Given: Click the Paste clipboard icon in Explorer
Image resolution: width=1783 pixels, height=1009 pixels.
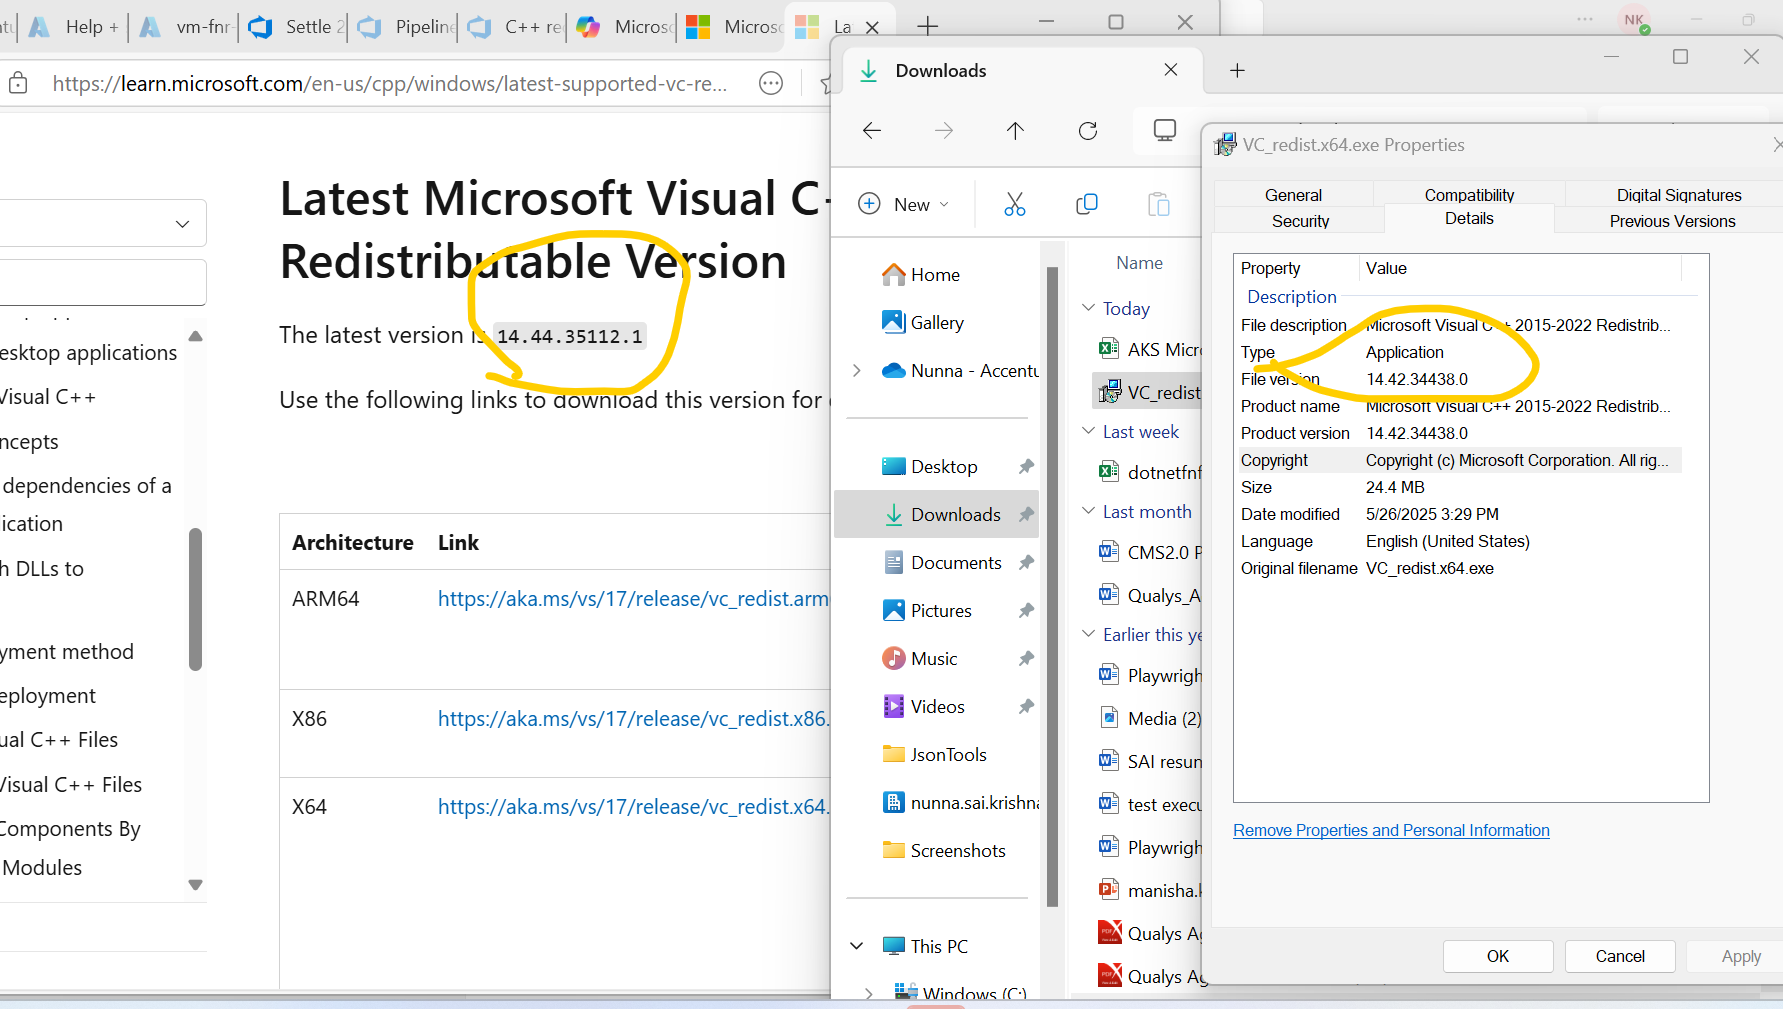Looking at the screenshot, I should pos(1159,204).
